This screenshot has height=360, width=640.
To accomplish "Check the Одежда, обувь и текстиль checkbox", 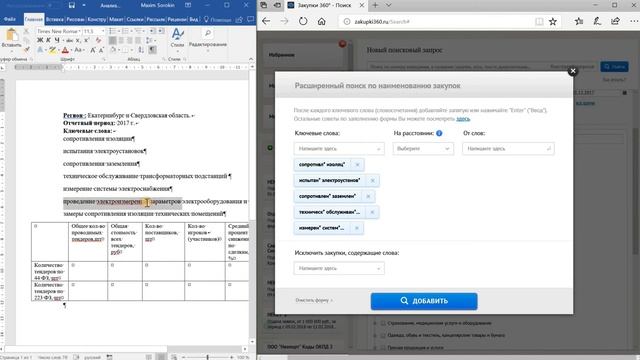I will point(383,335).
